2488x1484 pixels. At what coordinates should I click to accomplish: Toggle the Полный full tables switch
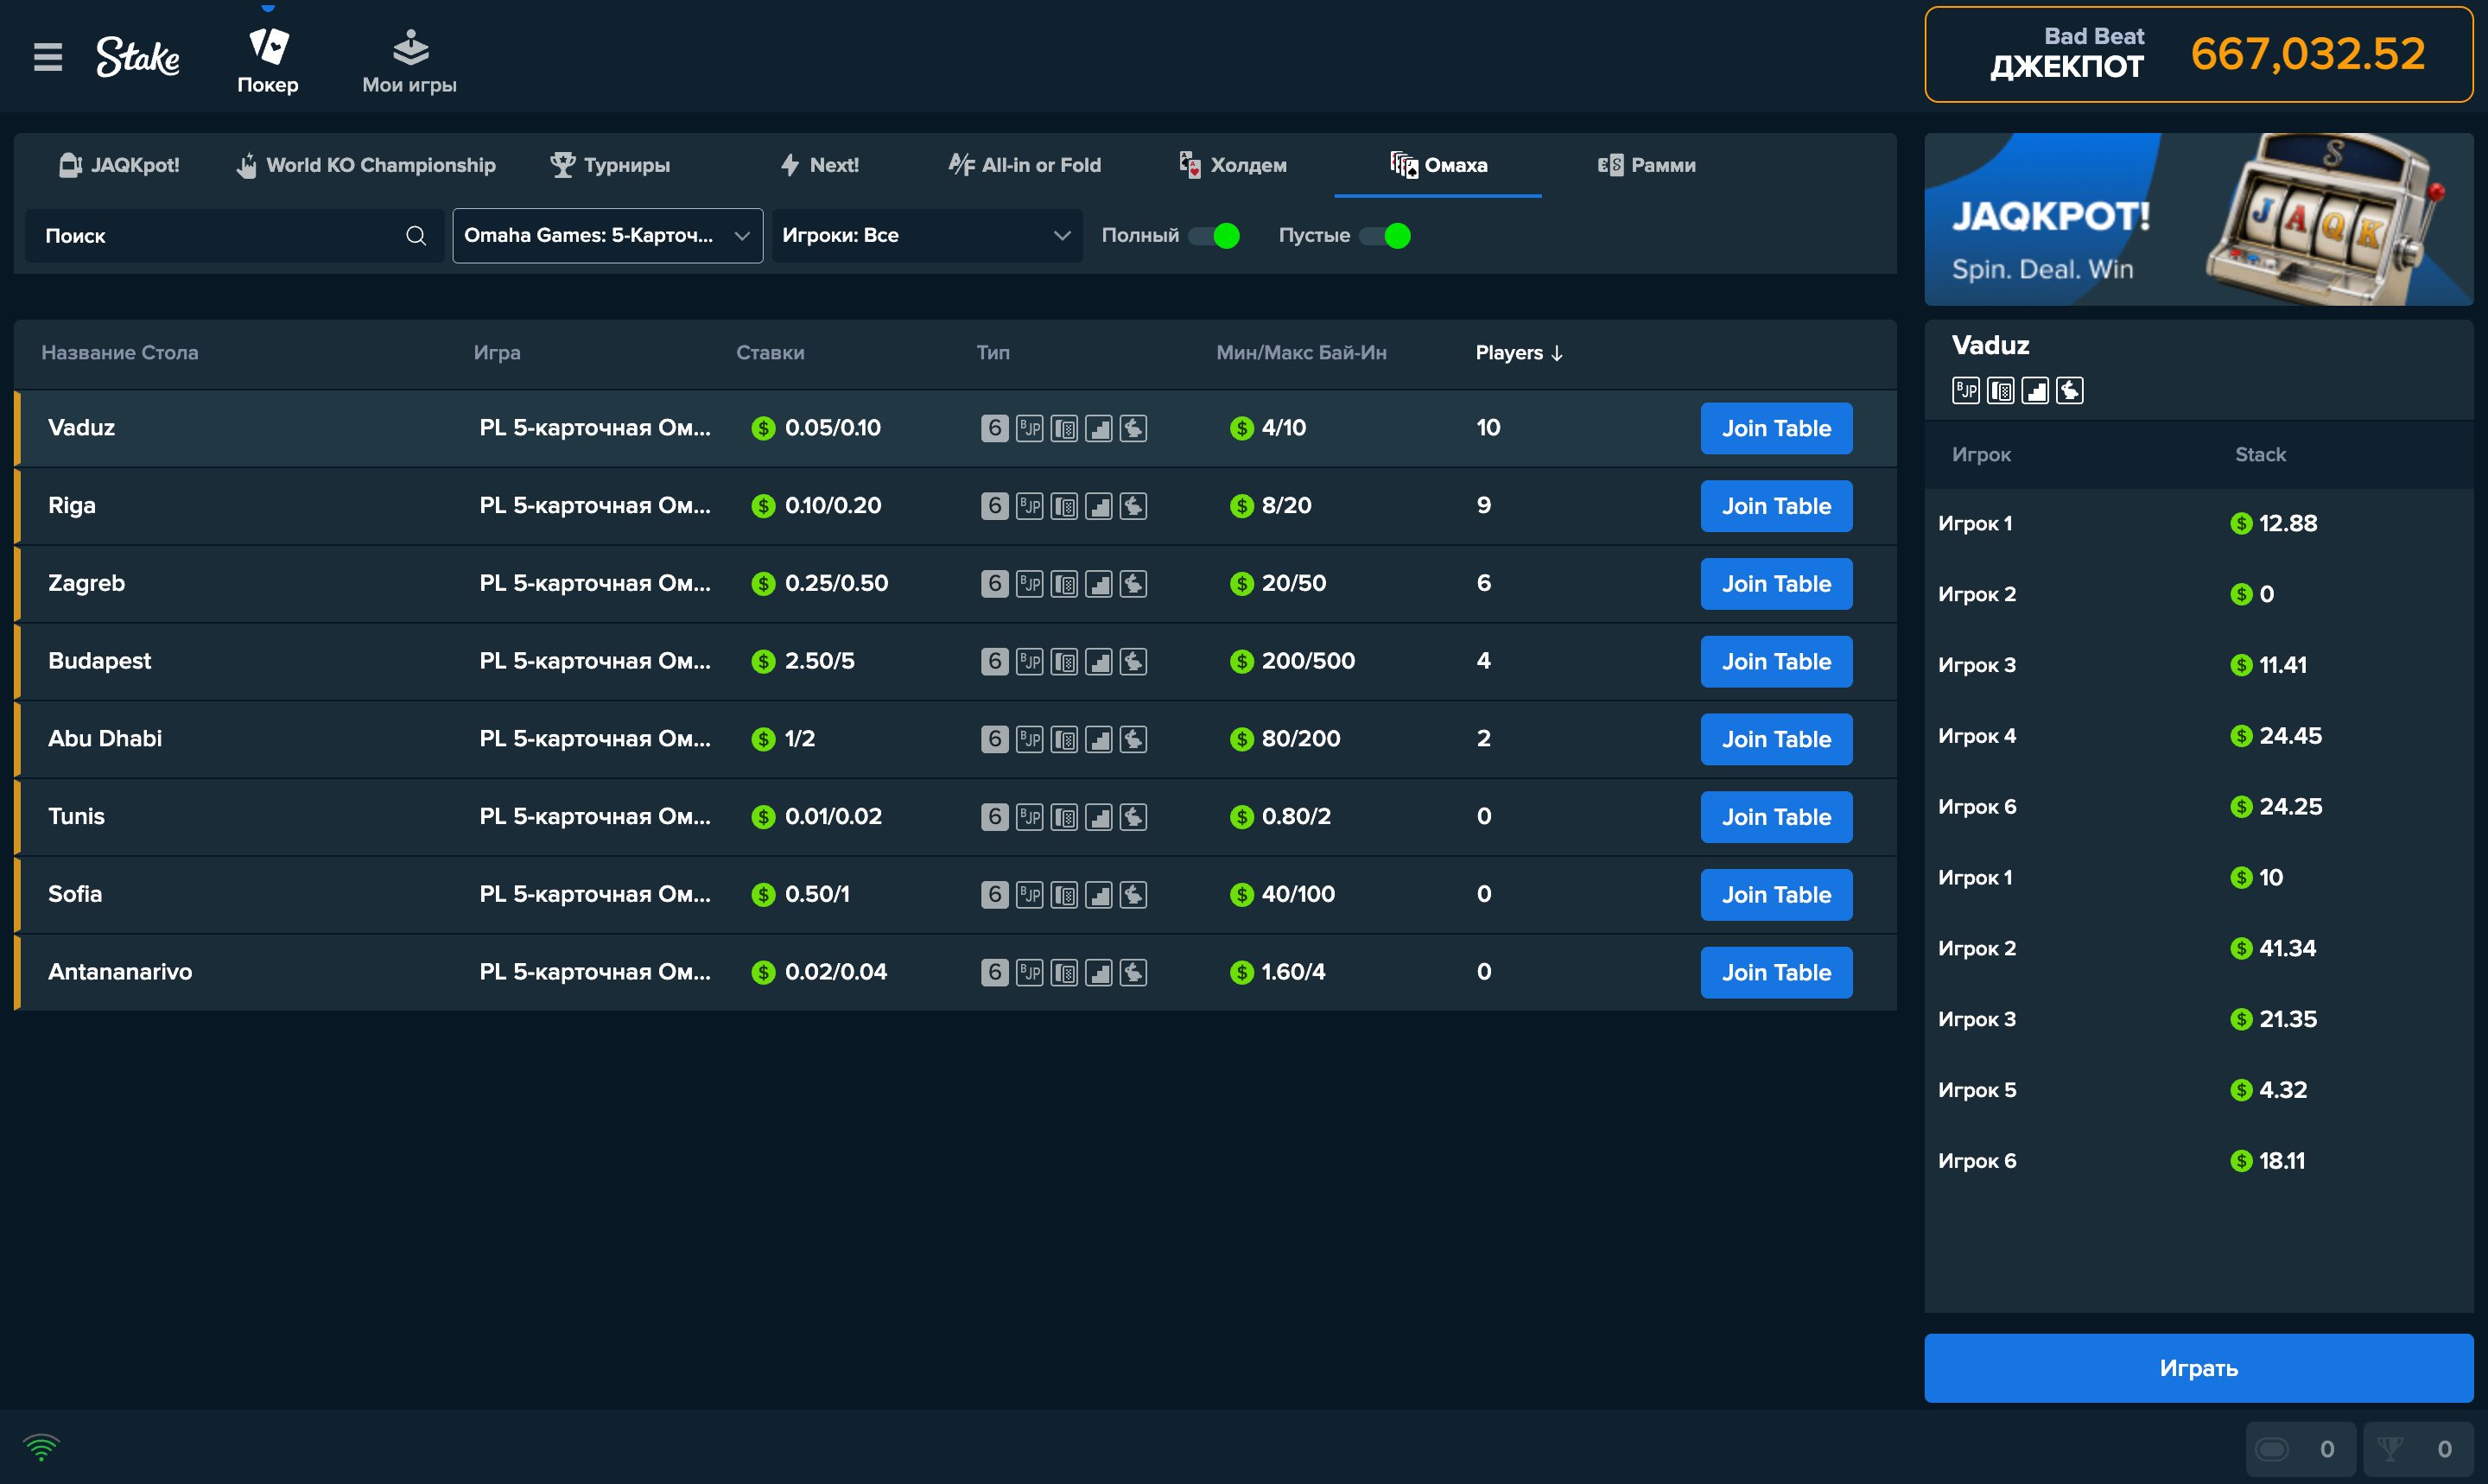click(x=1215, y=236)
